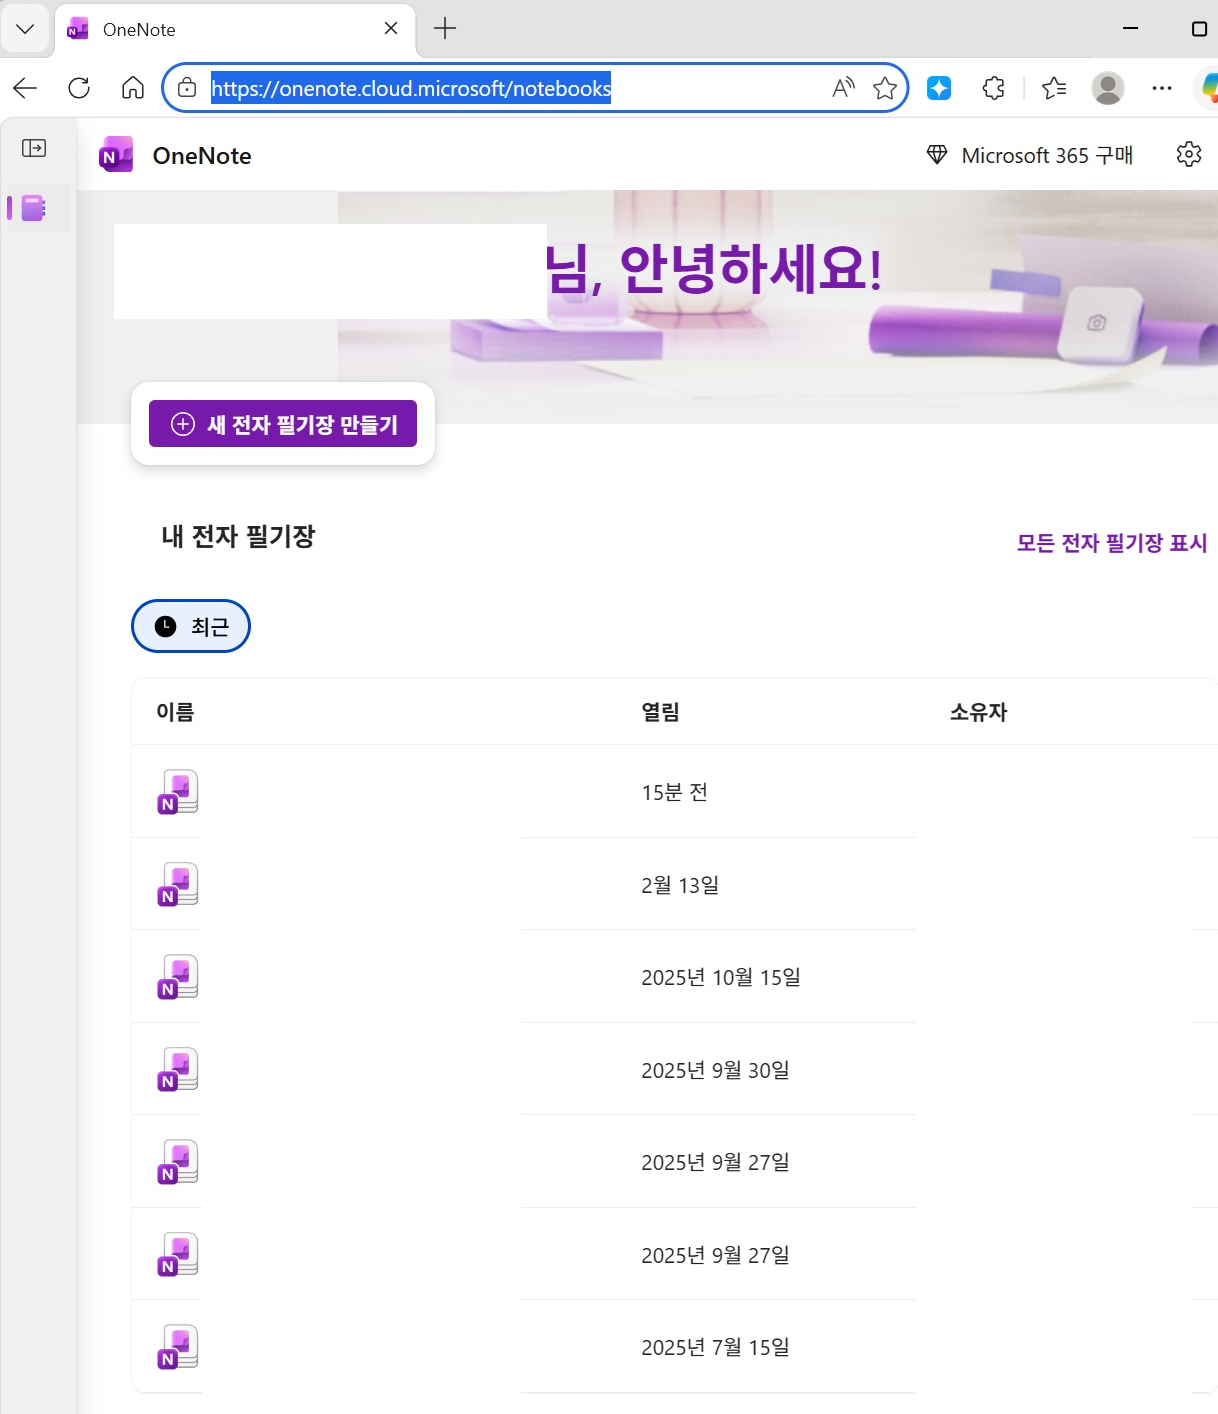1218x1414 pixels.
Task: Click 새 전자 필기장 만들기 button
Action: (283, 424)
